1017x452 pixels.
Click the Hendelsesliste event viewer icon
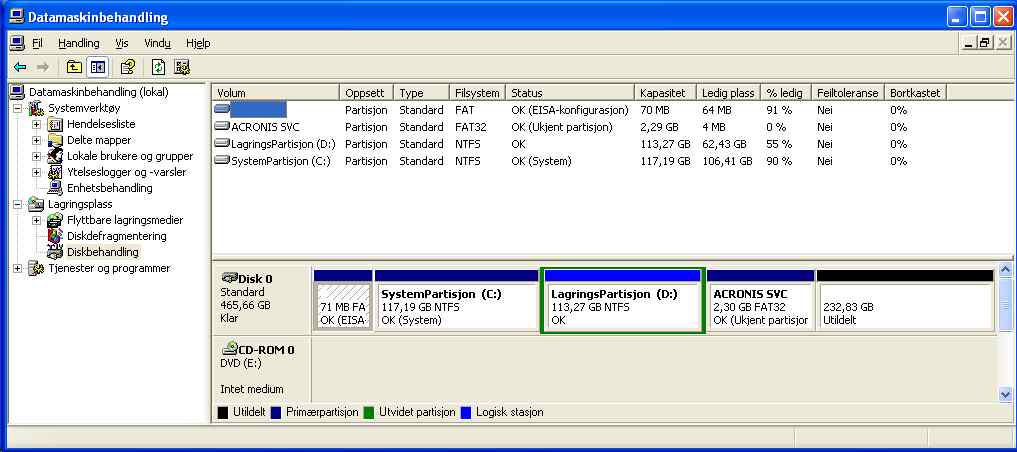click(56, 124)
